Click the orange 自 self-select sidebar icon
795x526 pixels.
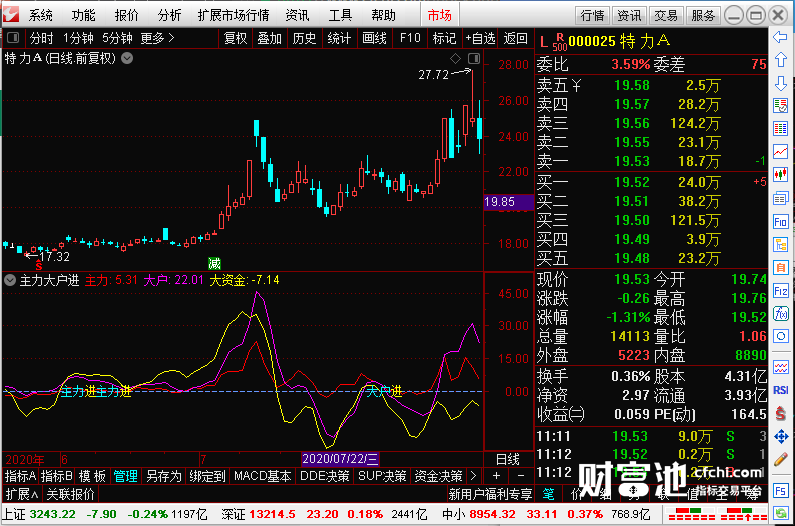click(x=780, y=267)
